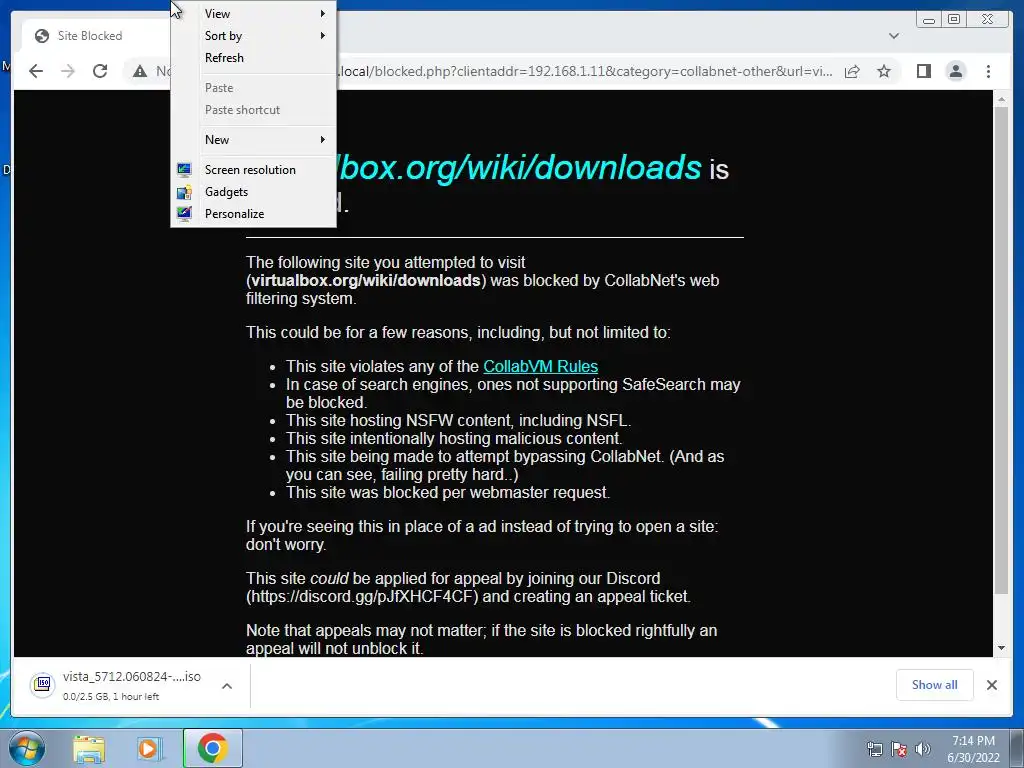Open the Chrome profile avatar
Image resolution: width=1024 pixels, height=768 pixels.
coord(955,71)
